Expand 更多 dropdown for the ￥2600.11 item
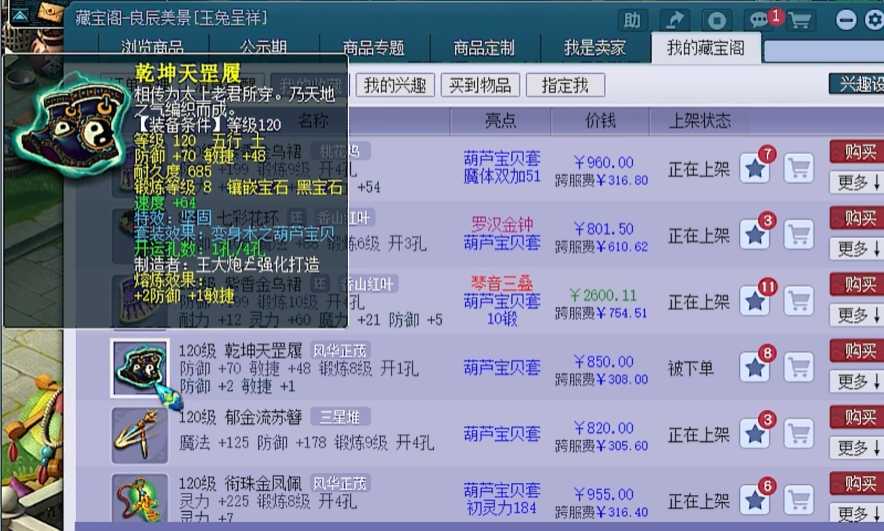The width and height of the screenshot is (884, 531). tap(858, 315)
